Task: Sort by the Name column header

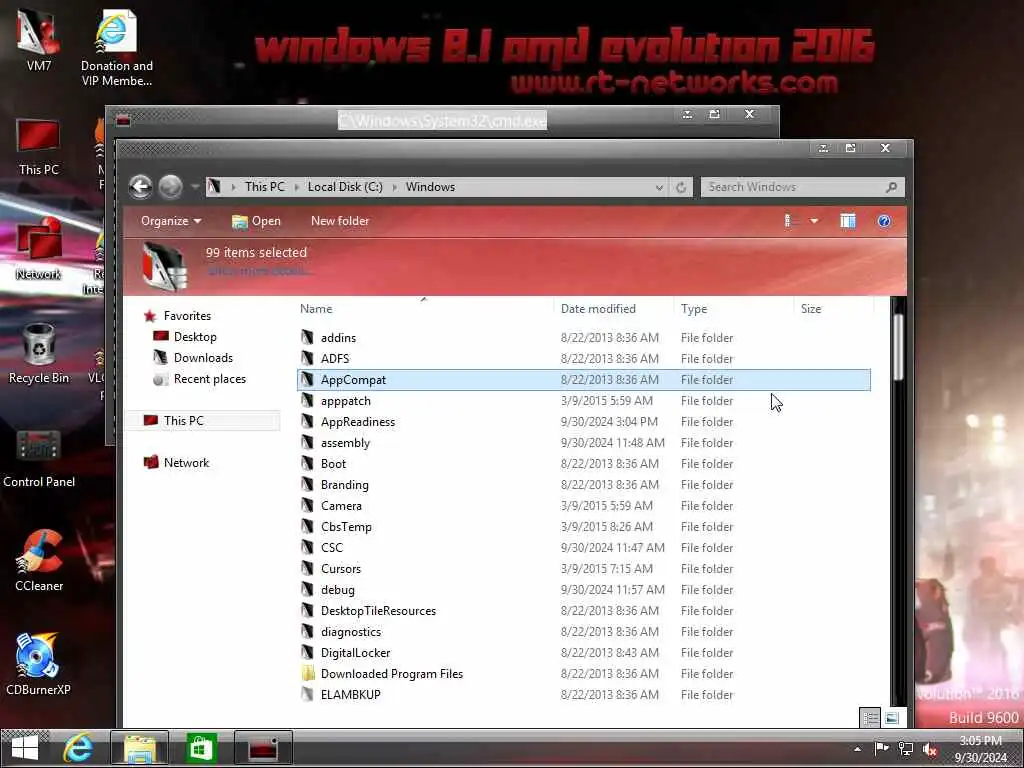Action: pyautogui.click(x=316, y=309)
